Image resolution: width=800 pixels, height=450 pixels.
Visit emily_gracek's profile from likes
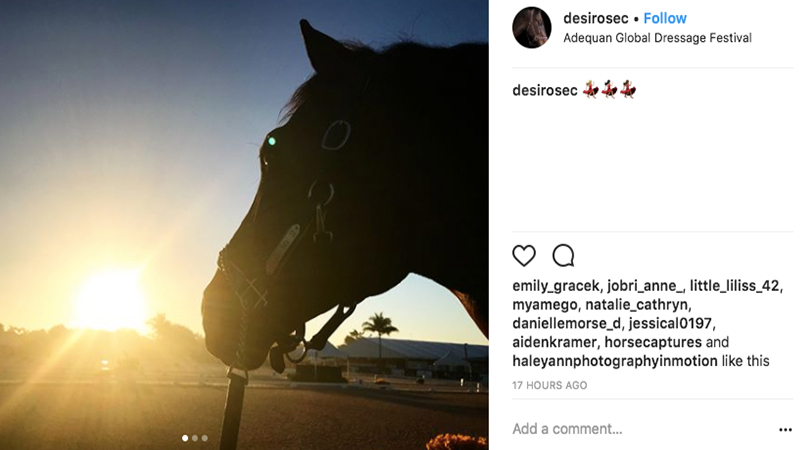coord(555,285)
